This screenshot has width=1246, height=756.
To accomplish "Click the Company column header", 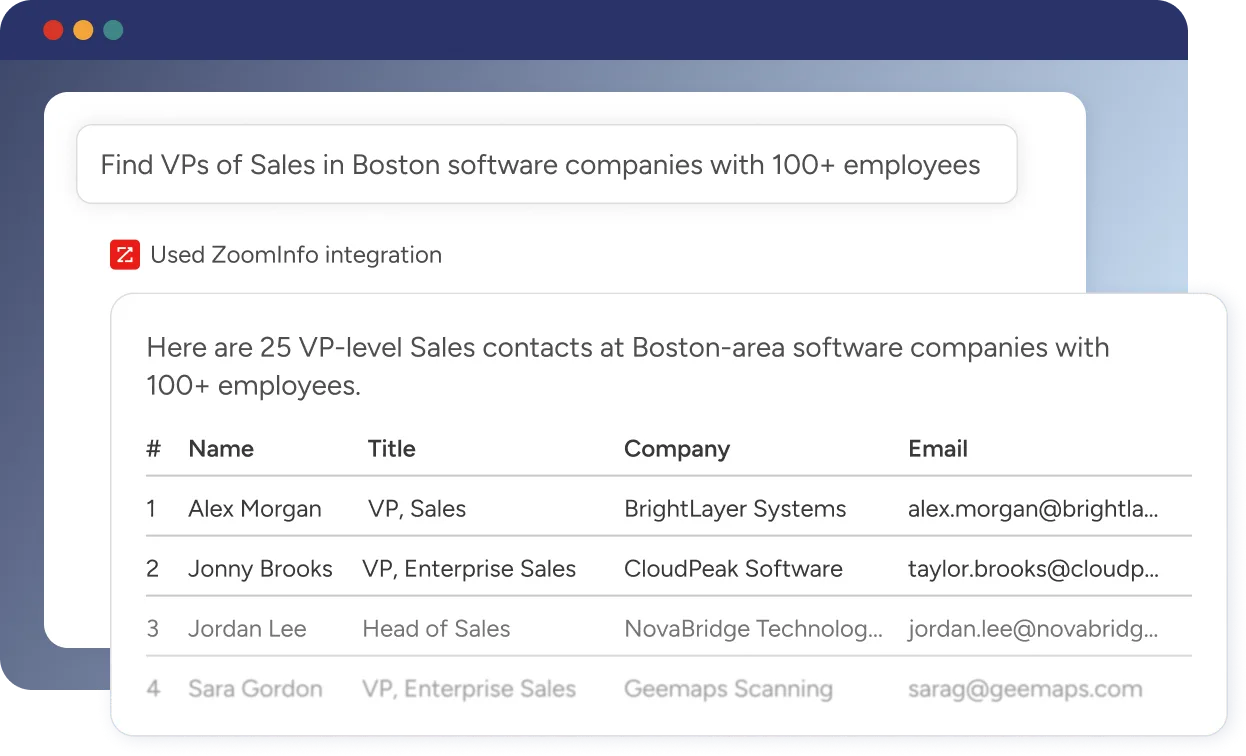I will coord(677,449).
